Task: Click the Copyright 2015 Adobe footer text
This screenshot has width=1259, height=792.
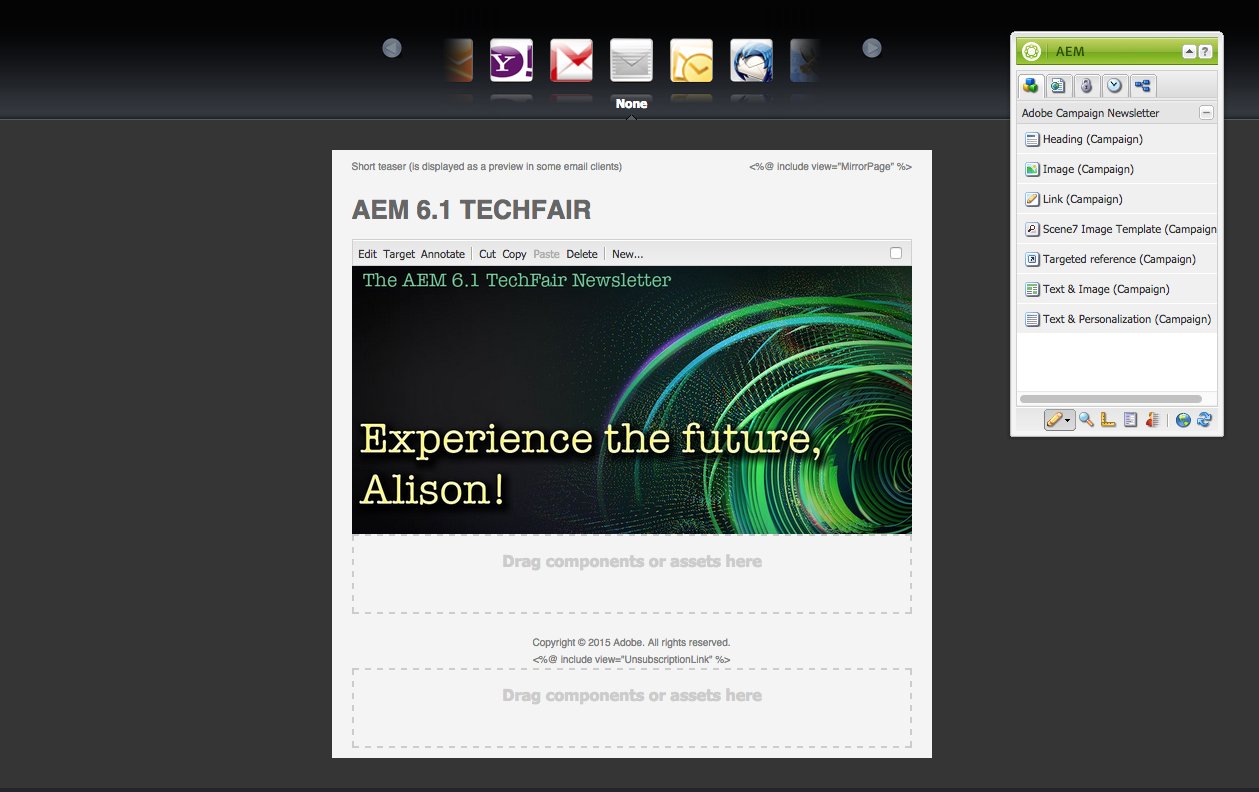Action: point(631,642)
